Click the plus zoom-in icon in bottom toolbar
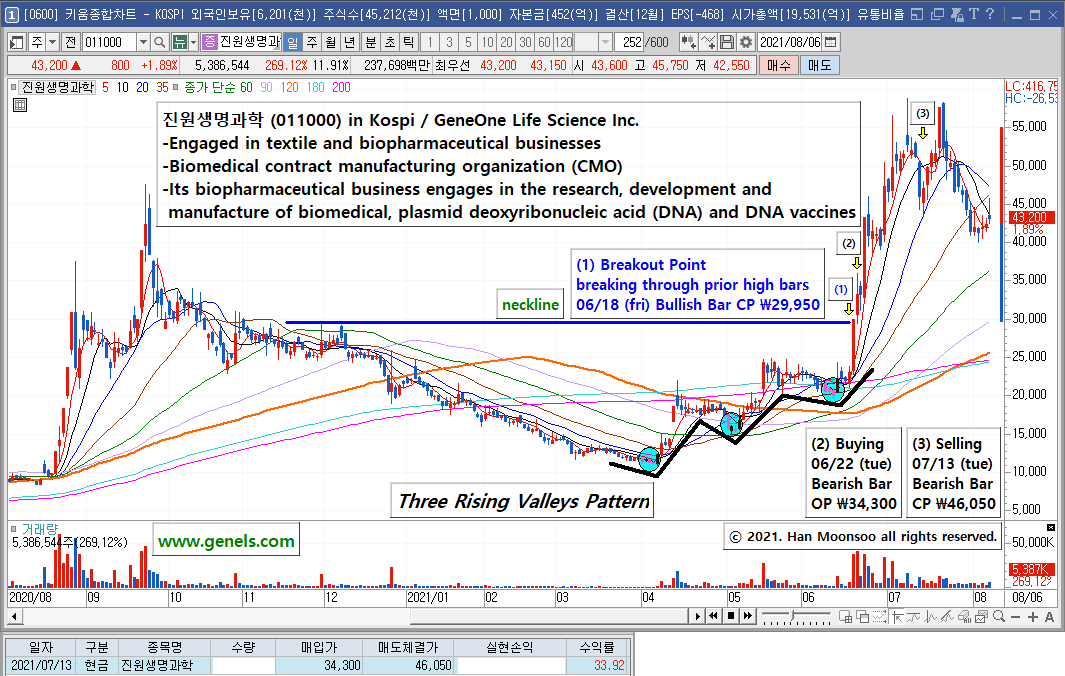Screen dimensions: 1065x676 [x=1032, y=617]
